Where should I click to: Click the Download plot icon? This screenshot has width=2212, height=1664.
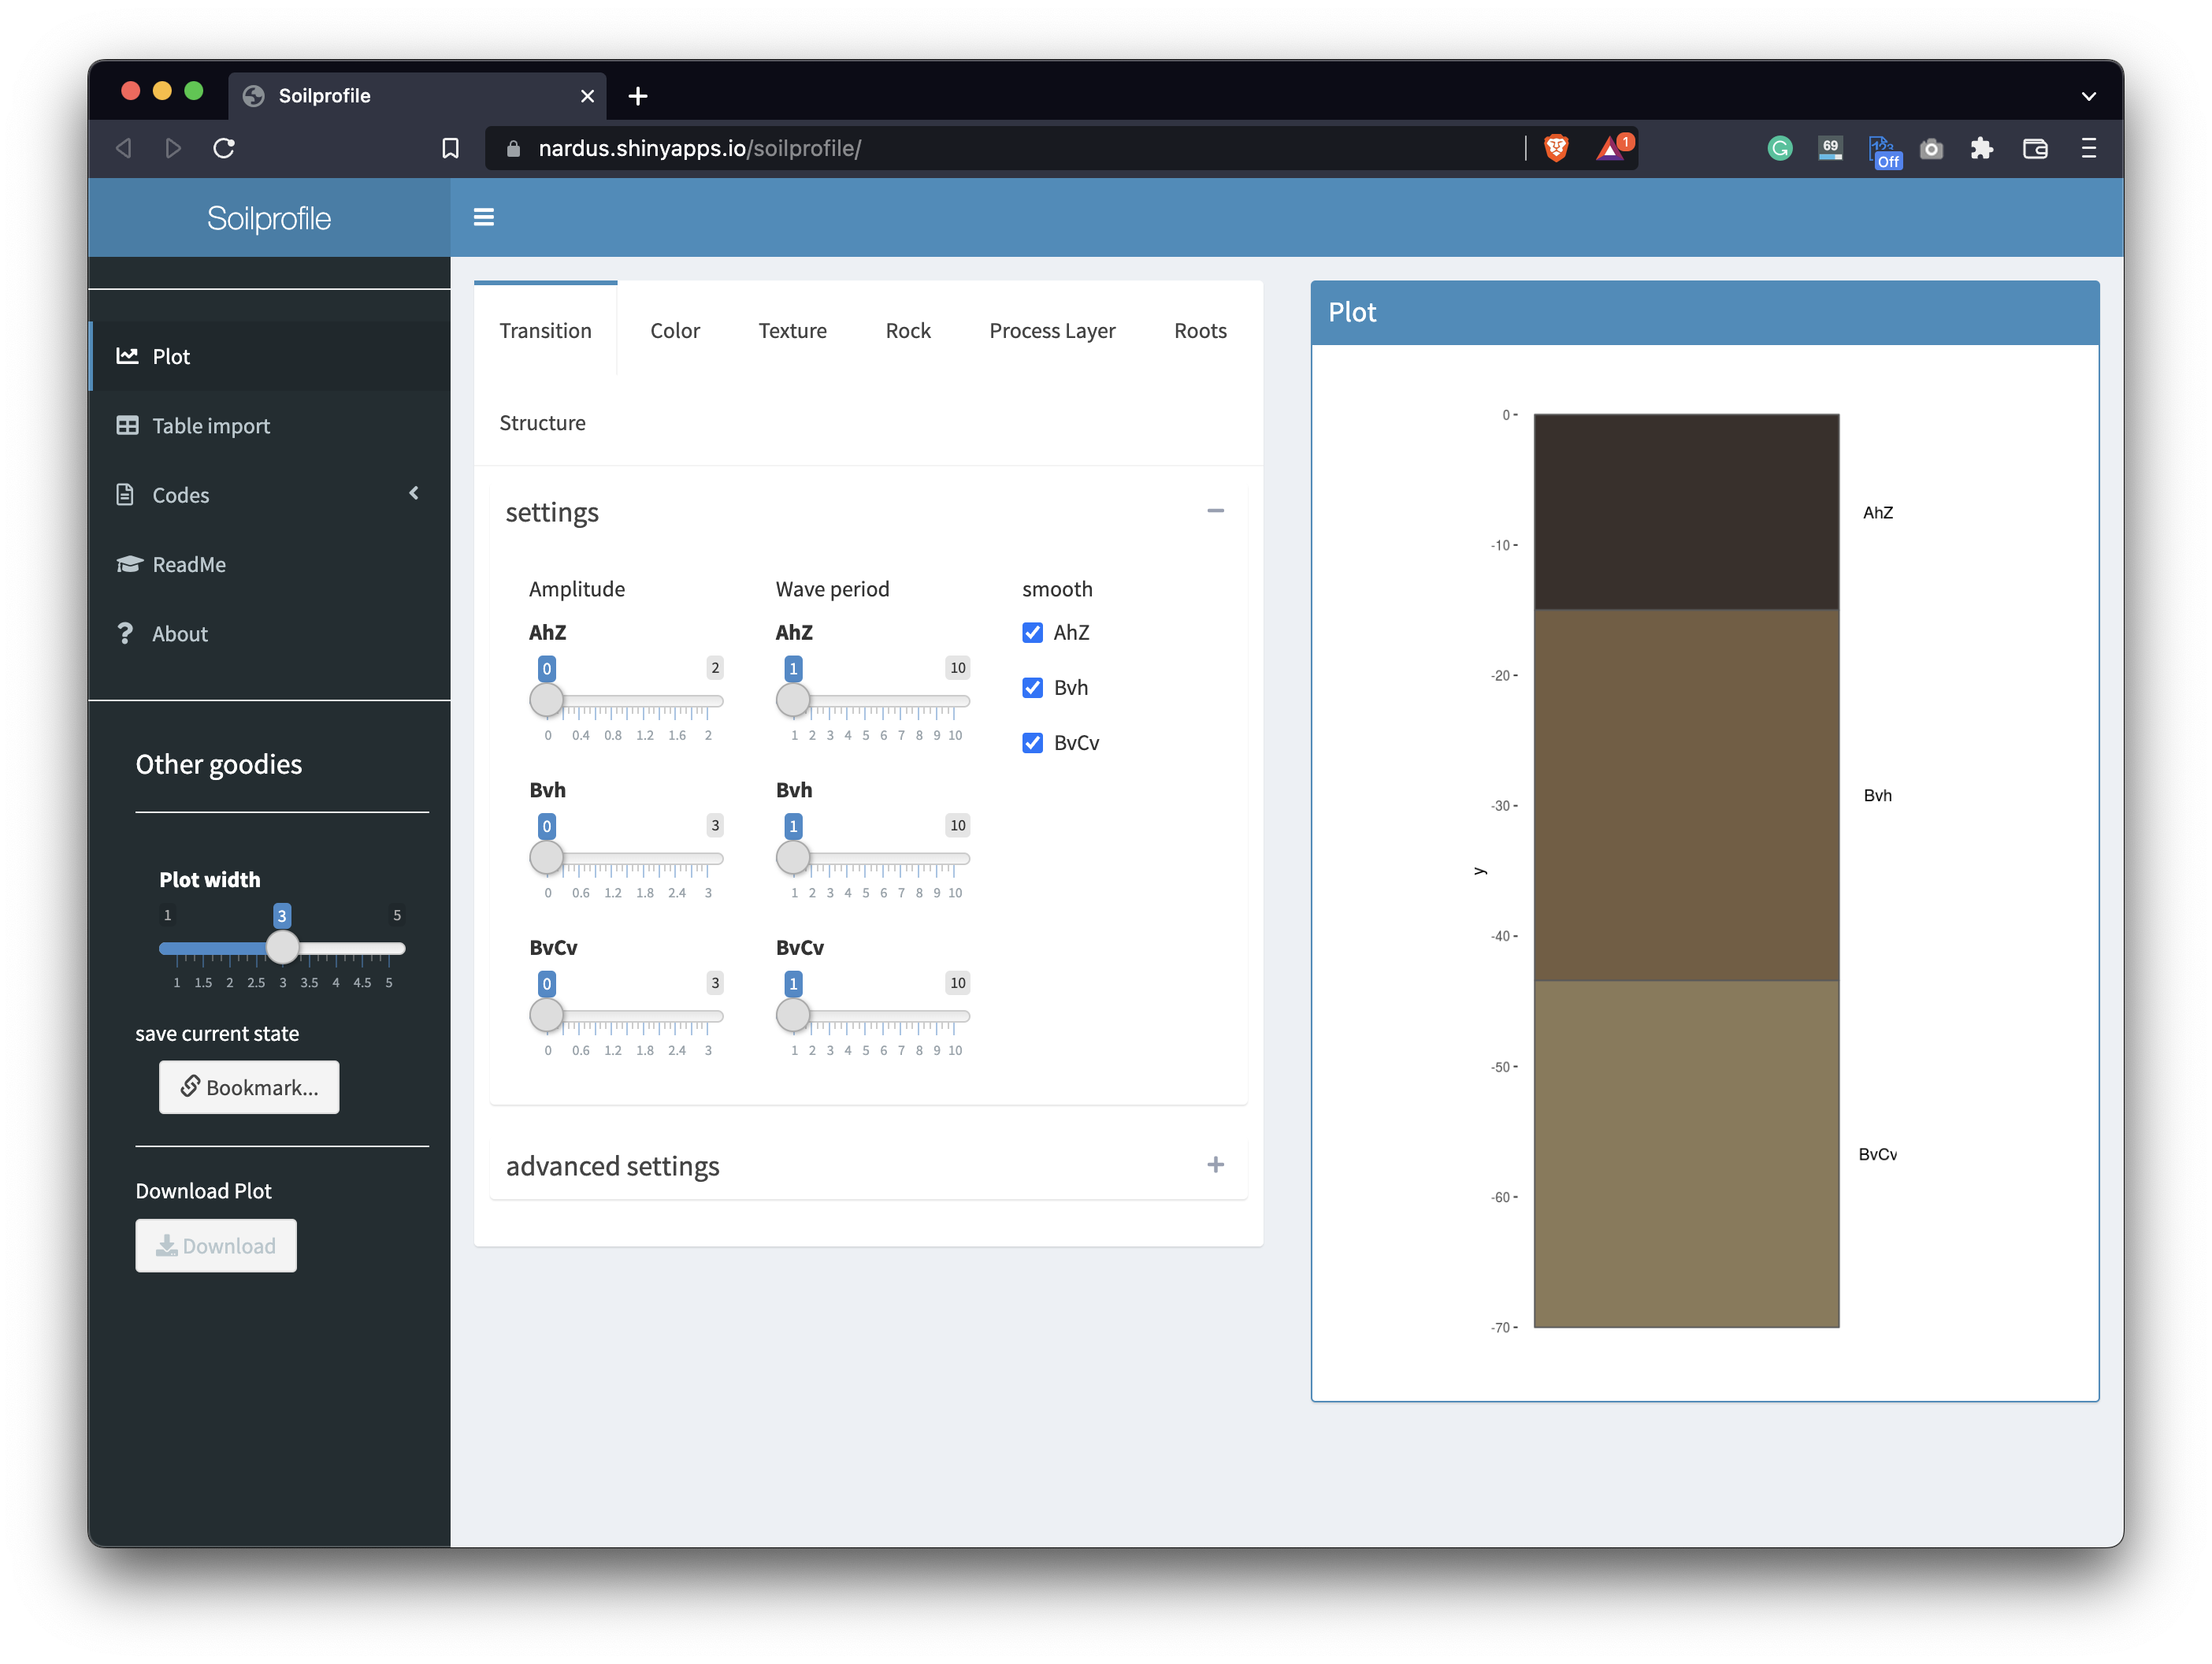166,1245
